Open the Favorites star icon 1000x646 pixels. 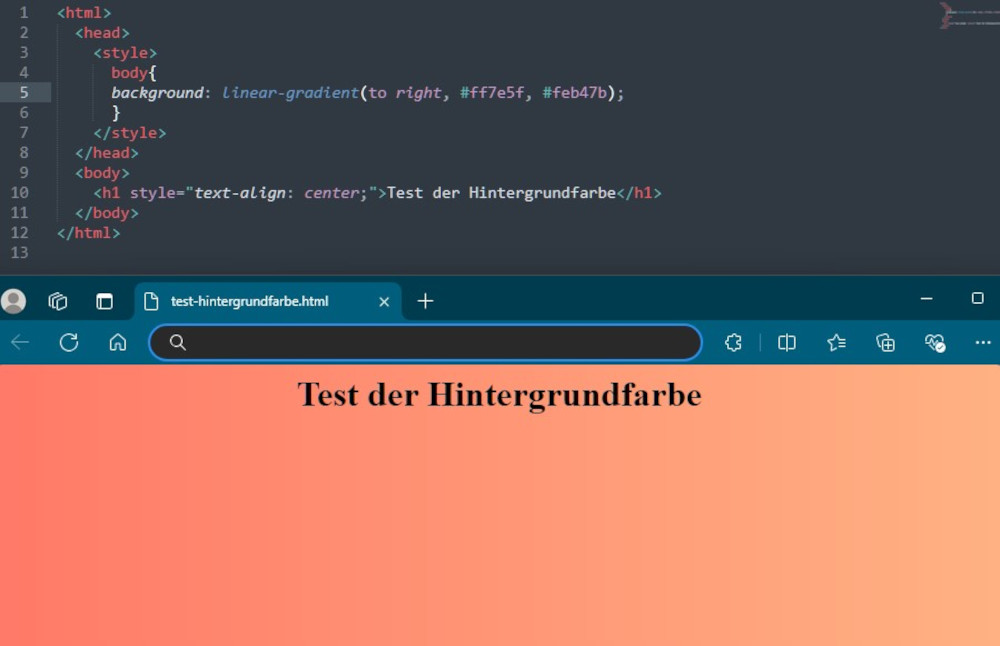pyautogui.click(x=836, y=343)
